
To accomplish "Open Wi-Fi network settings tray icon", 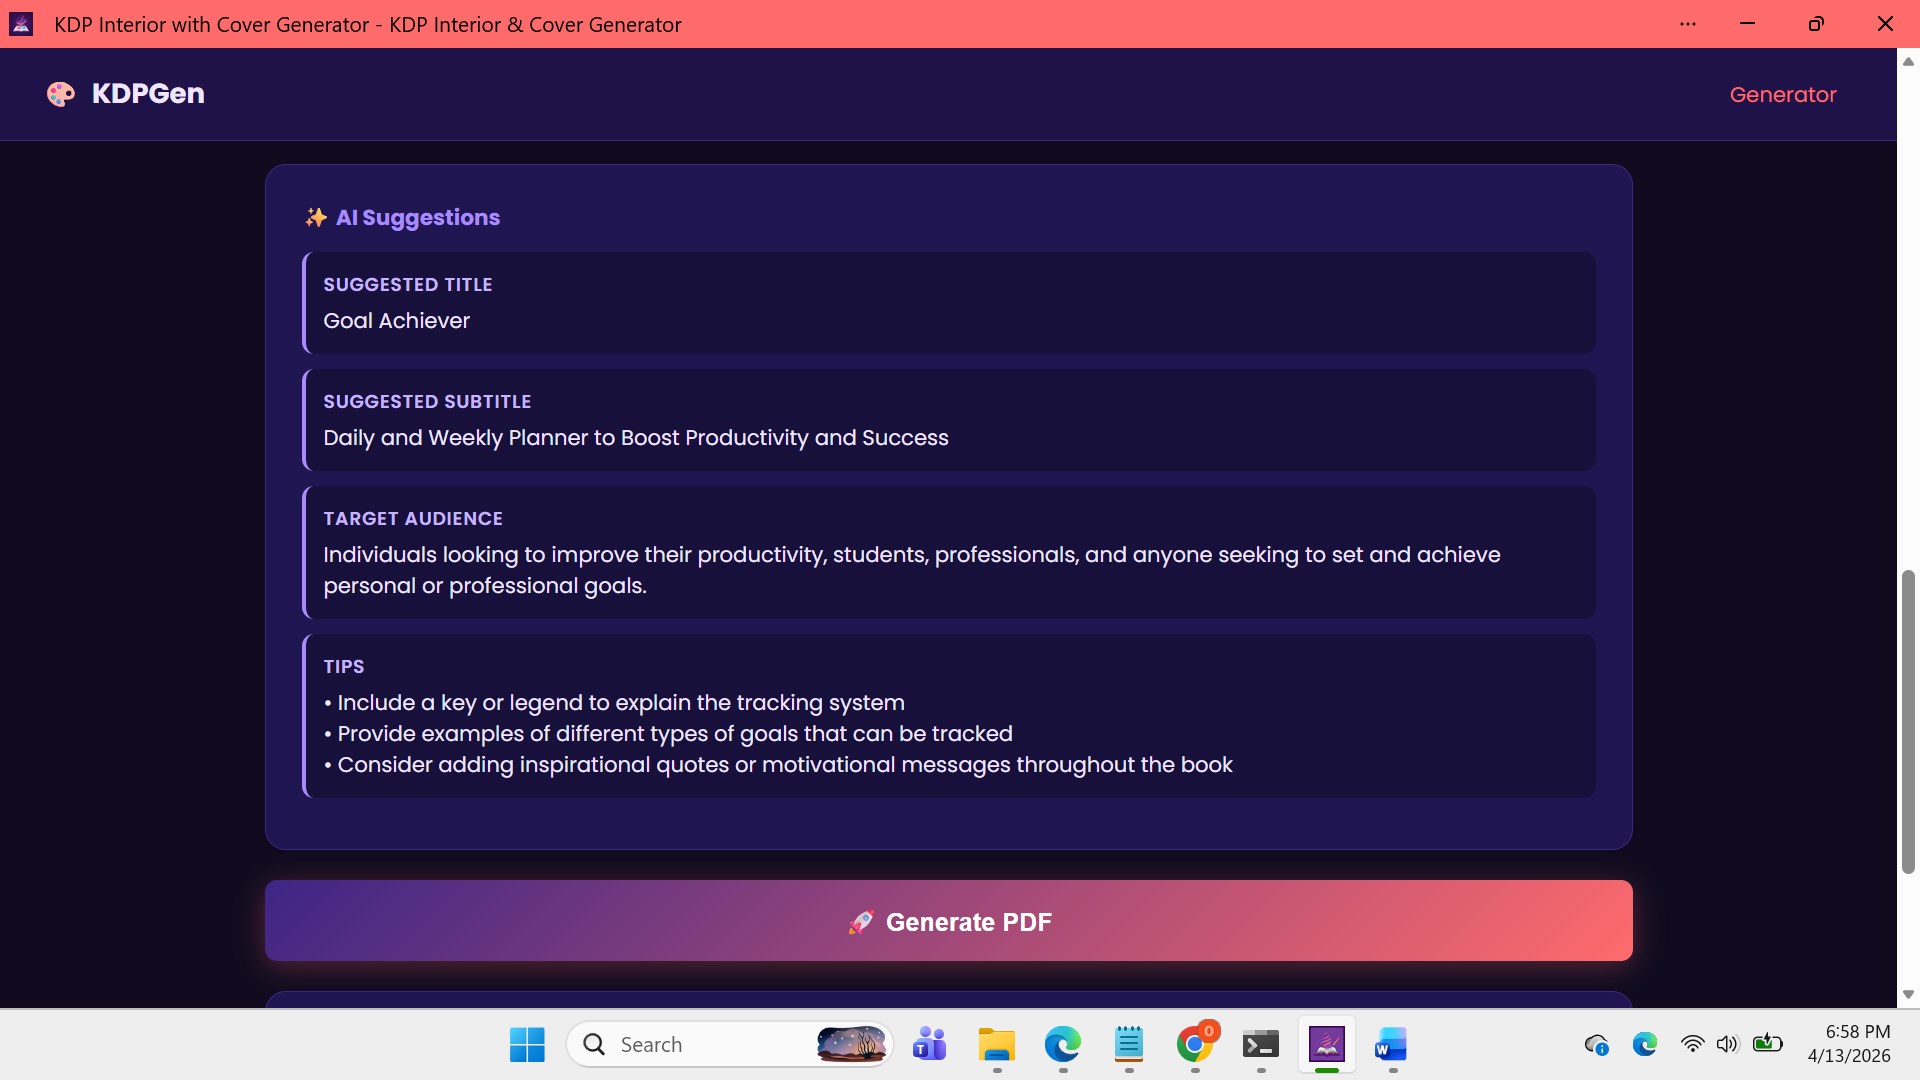I will [1692, 1044].
